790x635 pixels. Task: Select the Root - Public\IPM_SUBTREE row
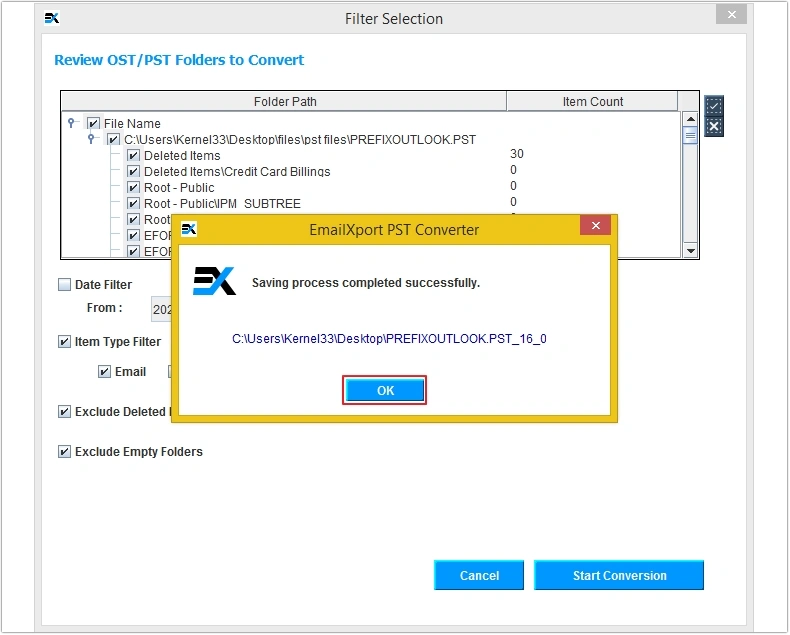(222, 204)
